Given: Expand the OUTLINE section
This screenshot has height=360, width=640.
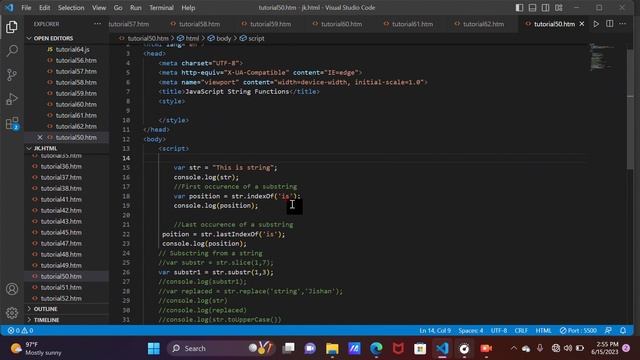Looking at the screenshot, I should [45, 309].
